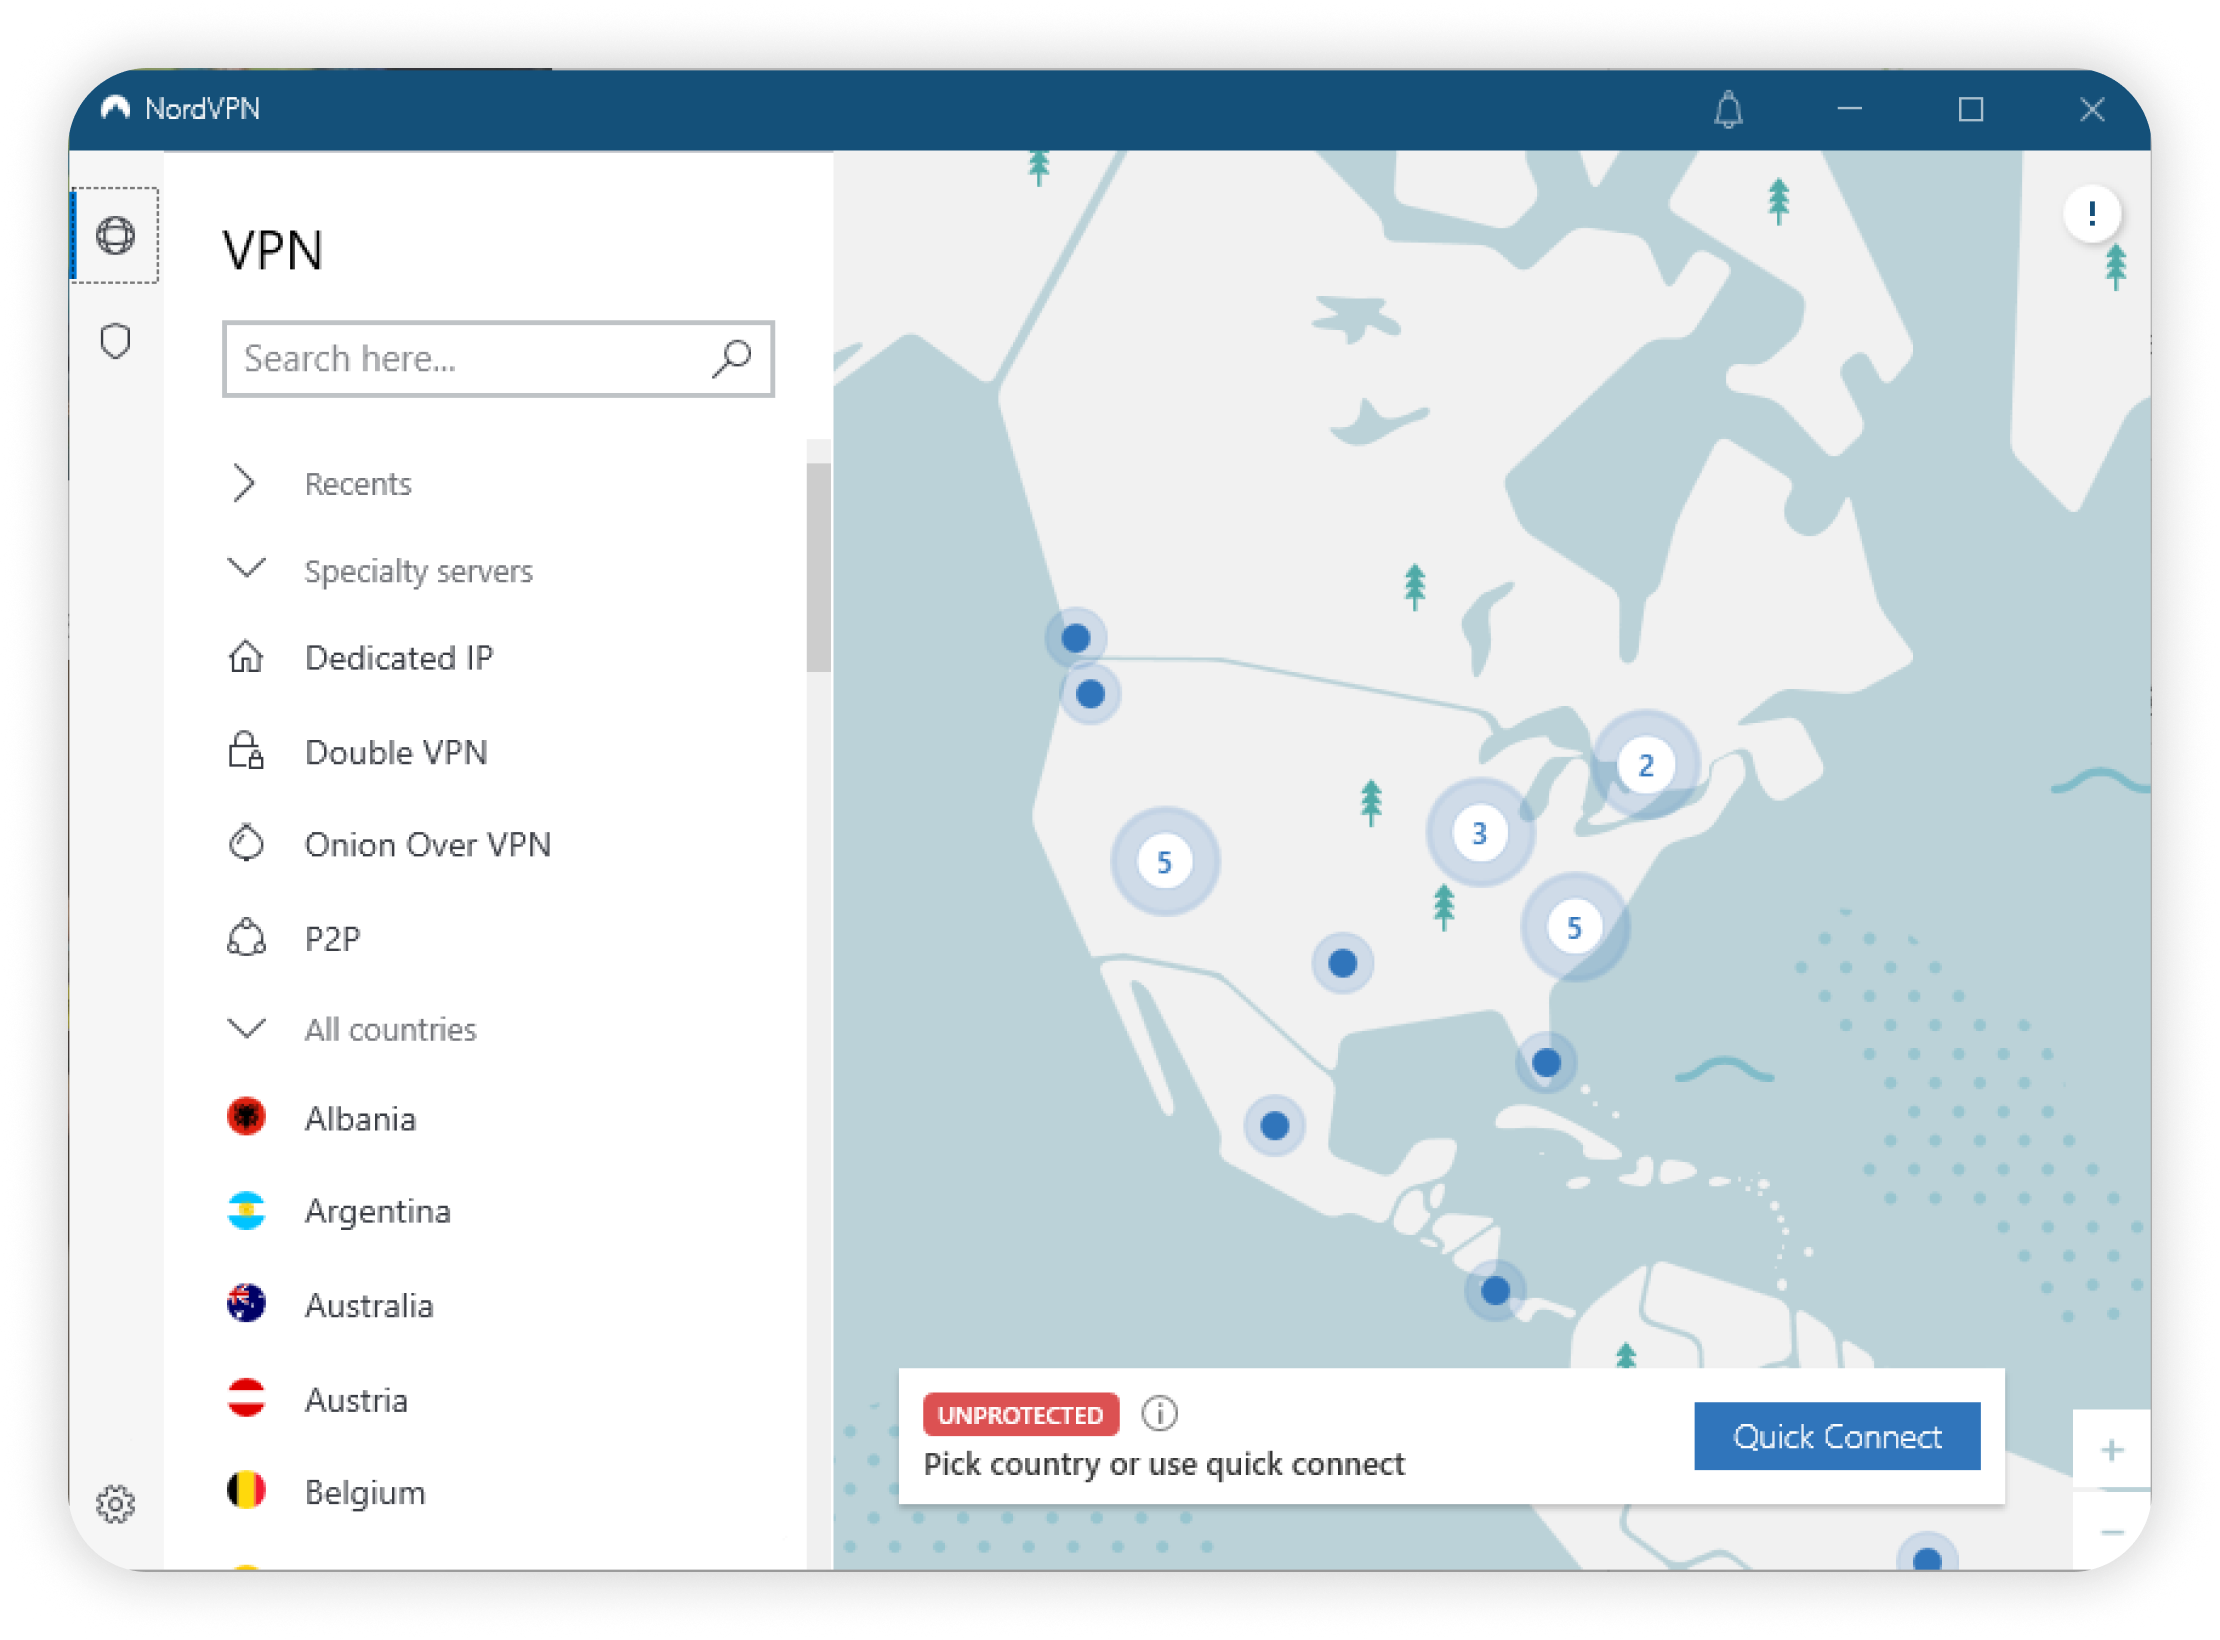The height and width of the screenshot is (1640, 2220).
Task: Click the 3-server cluster on map
Action: (1479, 832)
